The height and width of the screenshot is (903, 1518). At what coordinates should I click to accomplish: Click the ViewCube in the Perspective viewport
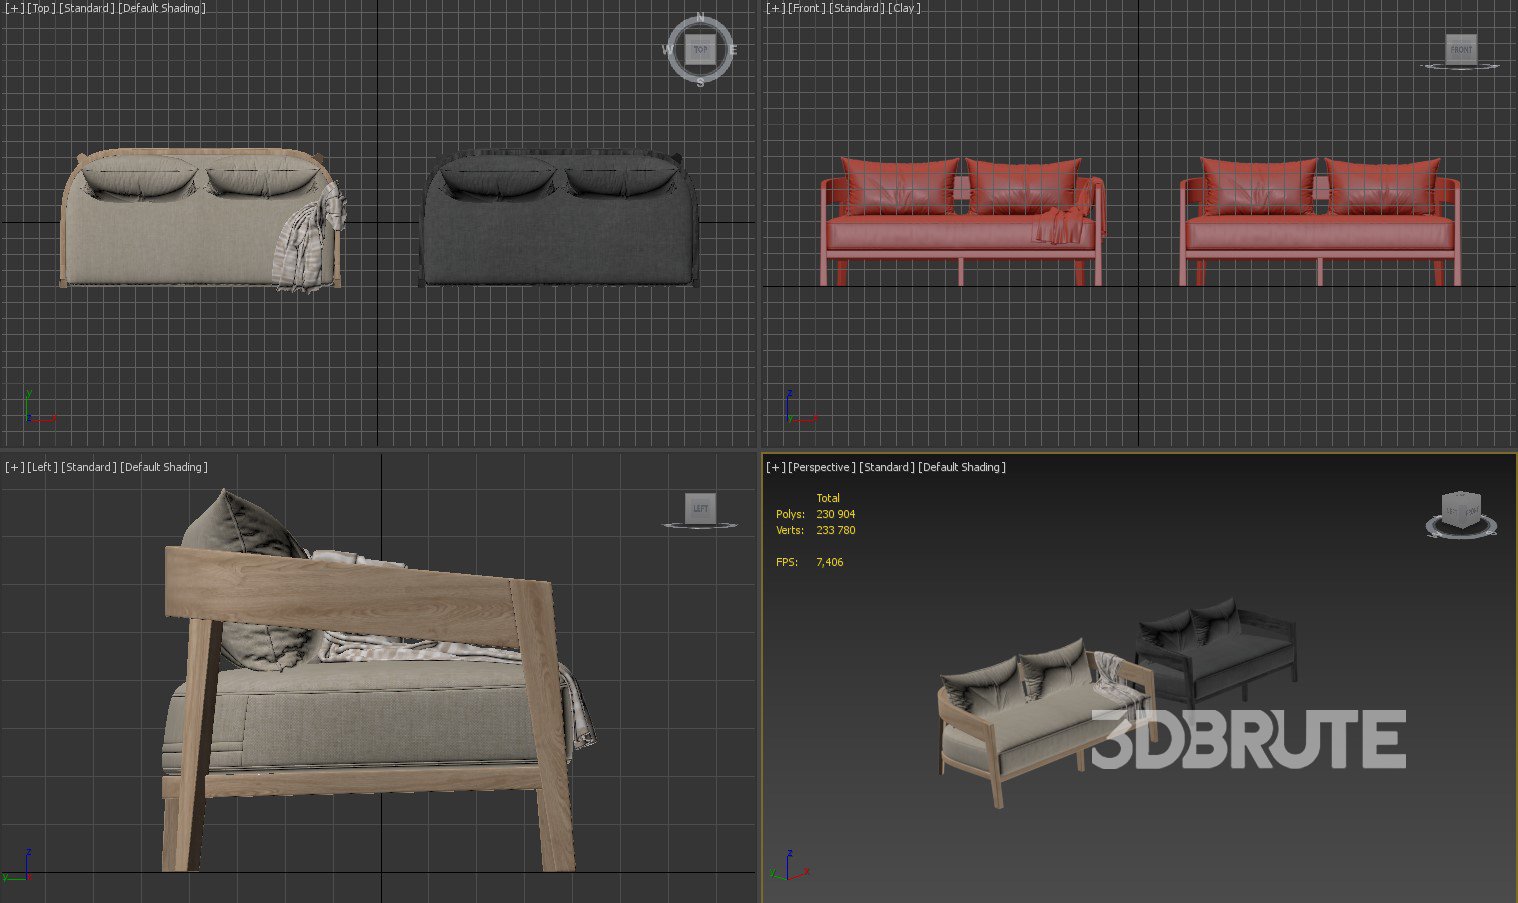[x=1461, y=510]
